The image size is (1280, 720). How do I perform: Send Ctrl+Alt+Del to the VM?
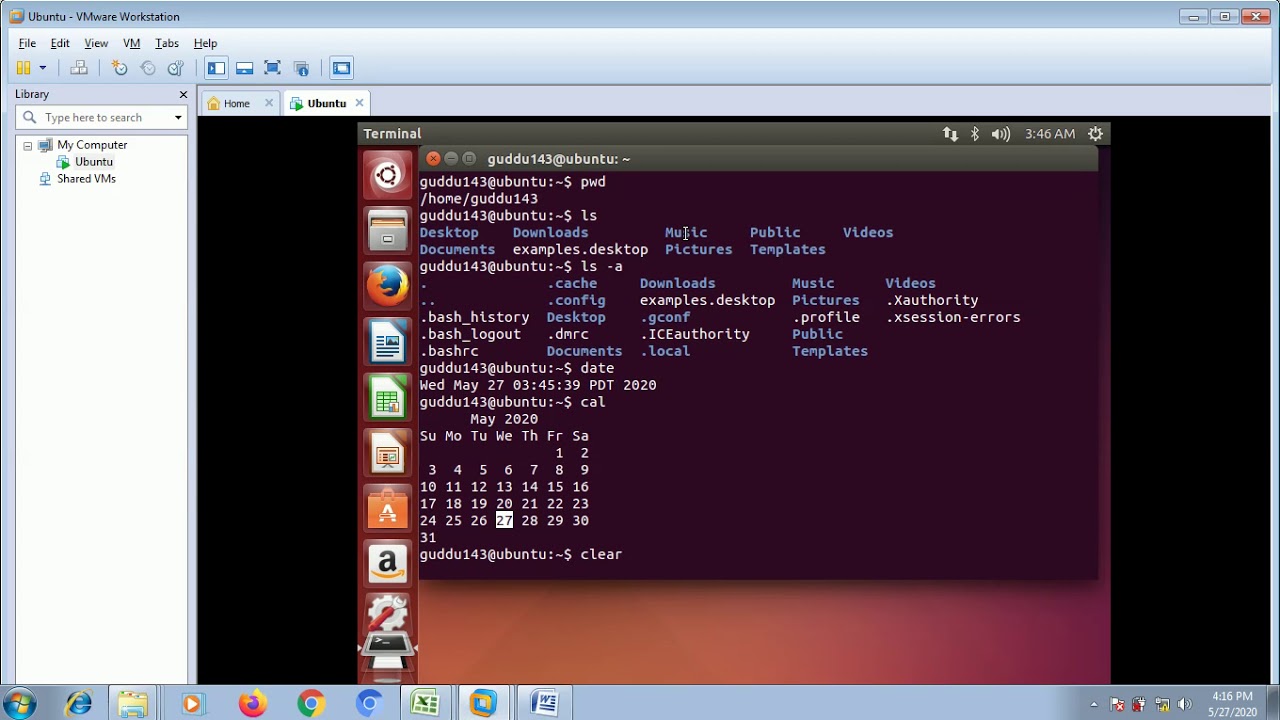tap(79, 68)
